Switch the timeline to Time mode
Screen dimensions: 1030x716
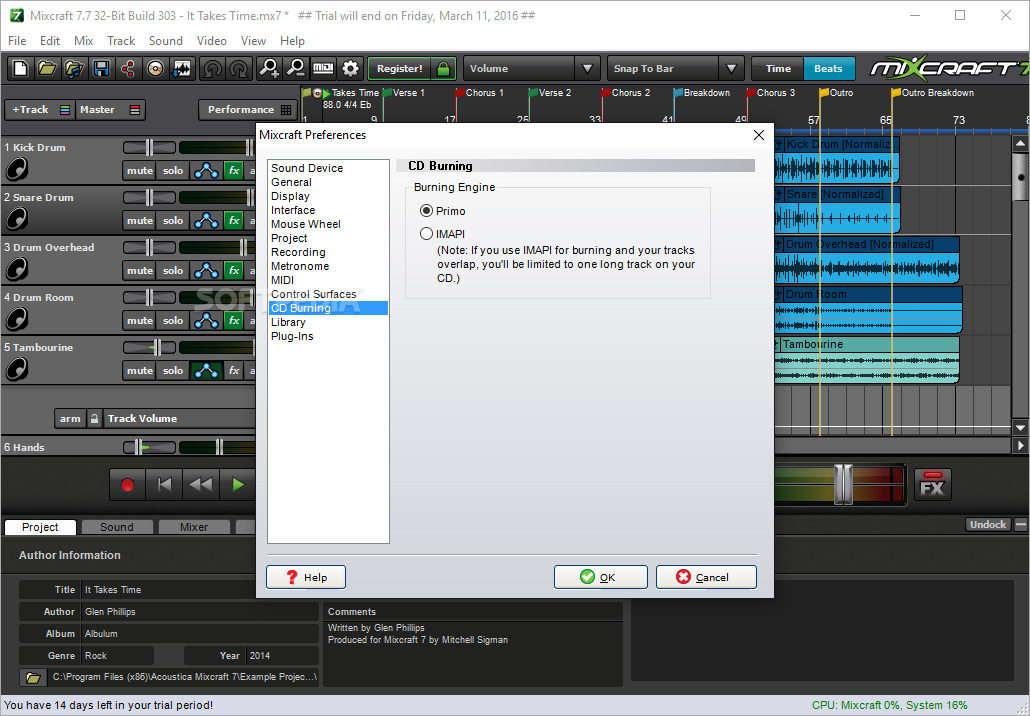778,68
